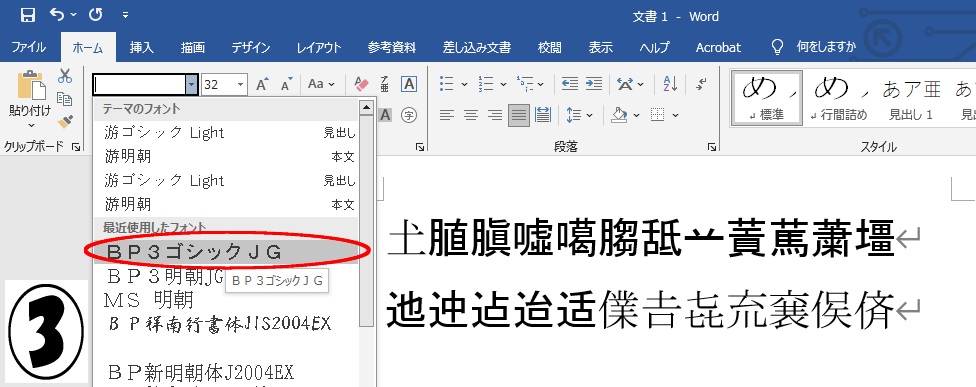Image resolution: width=976 pixels, height=387 pixels.
Task: Click the Decrease Indent icon
Action: click(570, 83)
